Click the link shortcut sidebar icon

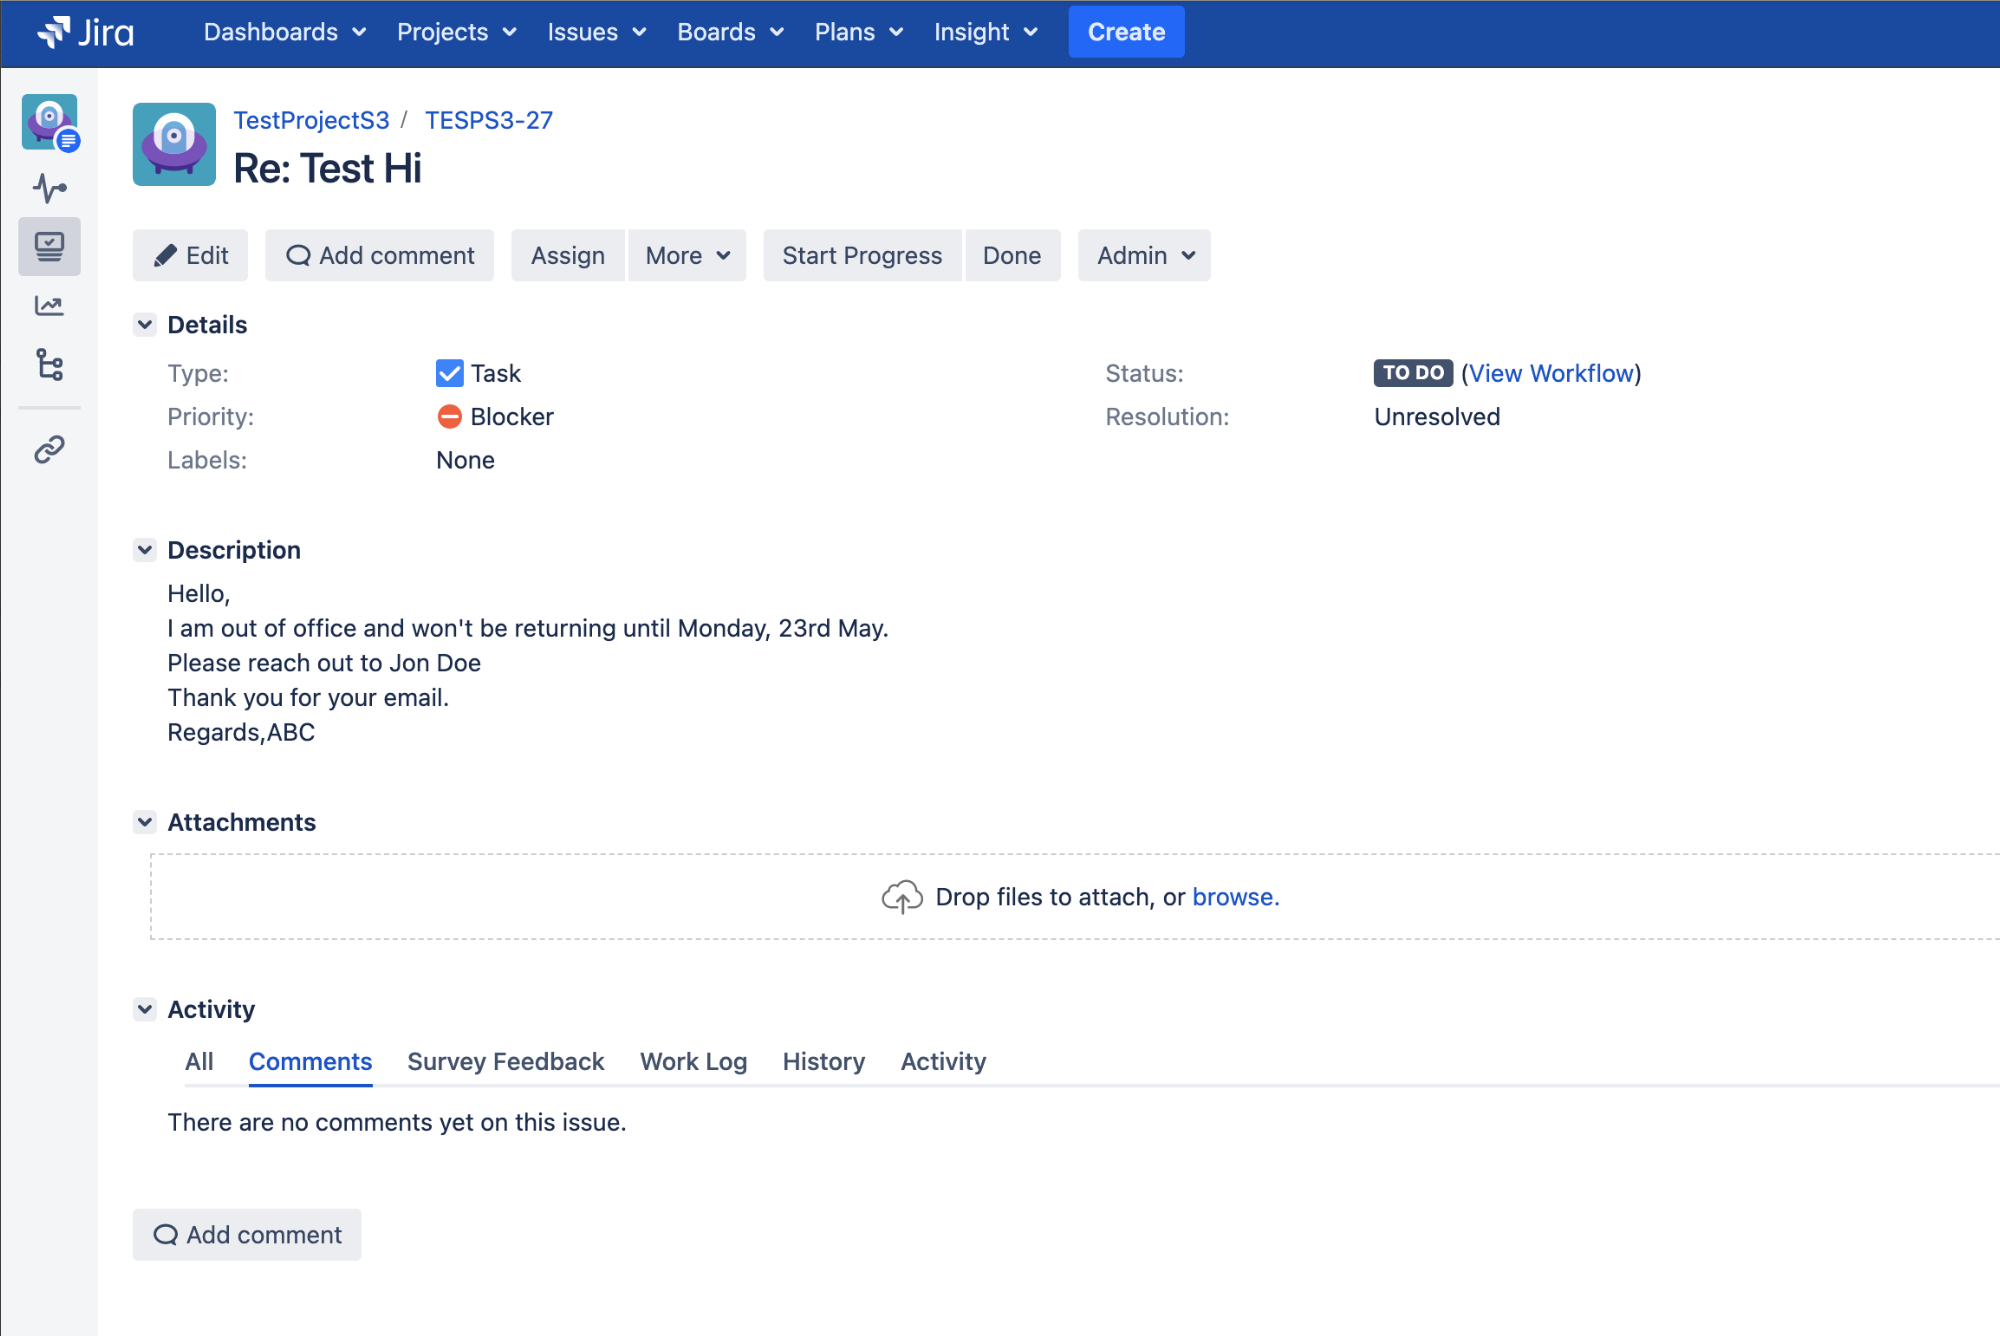click(x=49, y=449)
